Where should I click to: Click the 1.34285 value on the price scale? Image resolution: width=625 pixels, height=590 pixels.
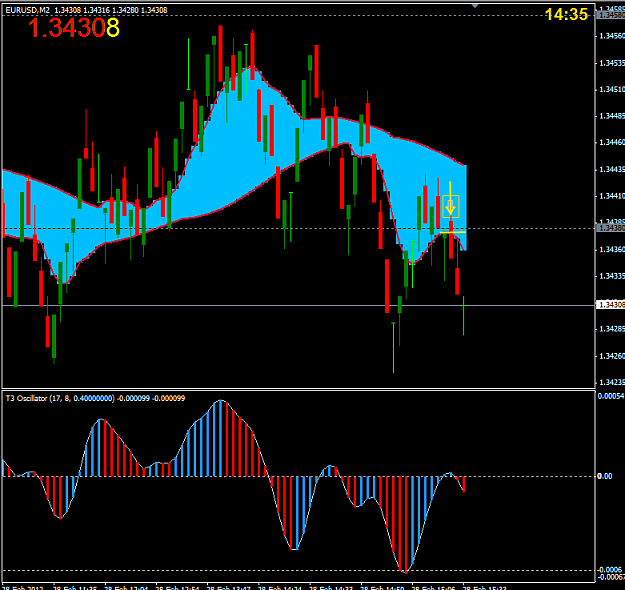(612, 329)
